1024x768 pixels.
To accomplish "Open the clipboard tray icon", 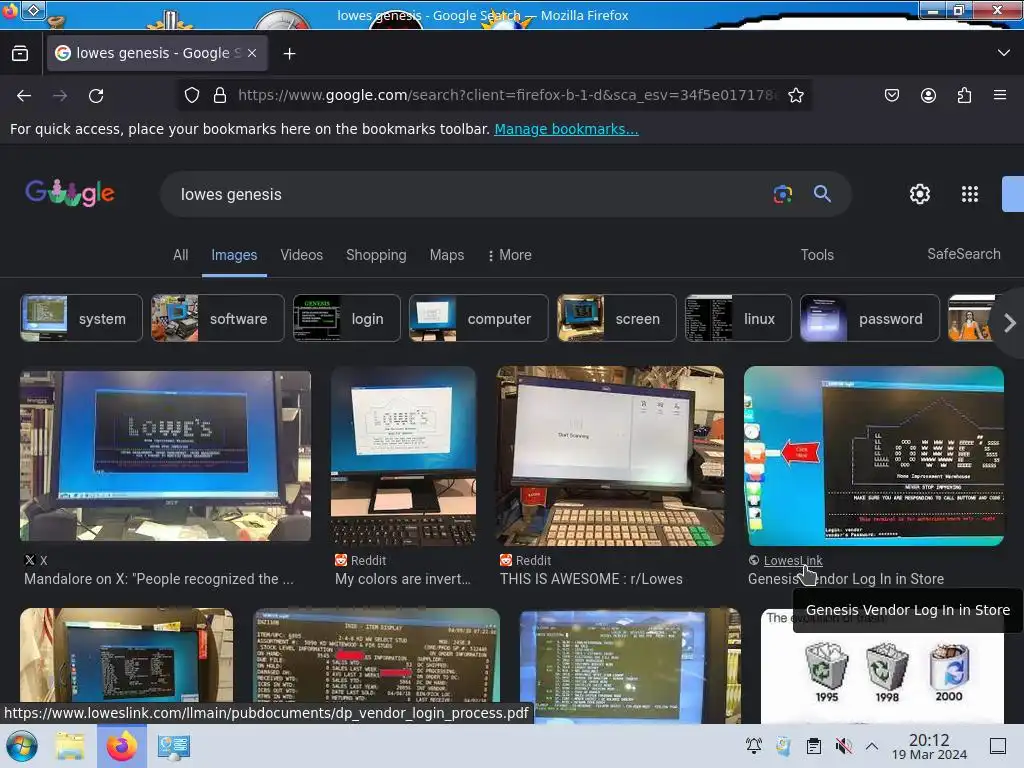I will click(814, 746).
